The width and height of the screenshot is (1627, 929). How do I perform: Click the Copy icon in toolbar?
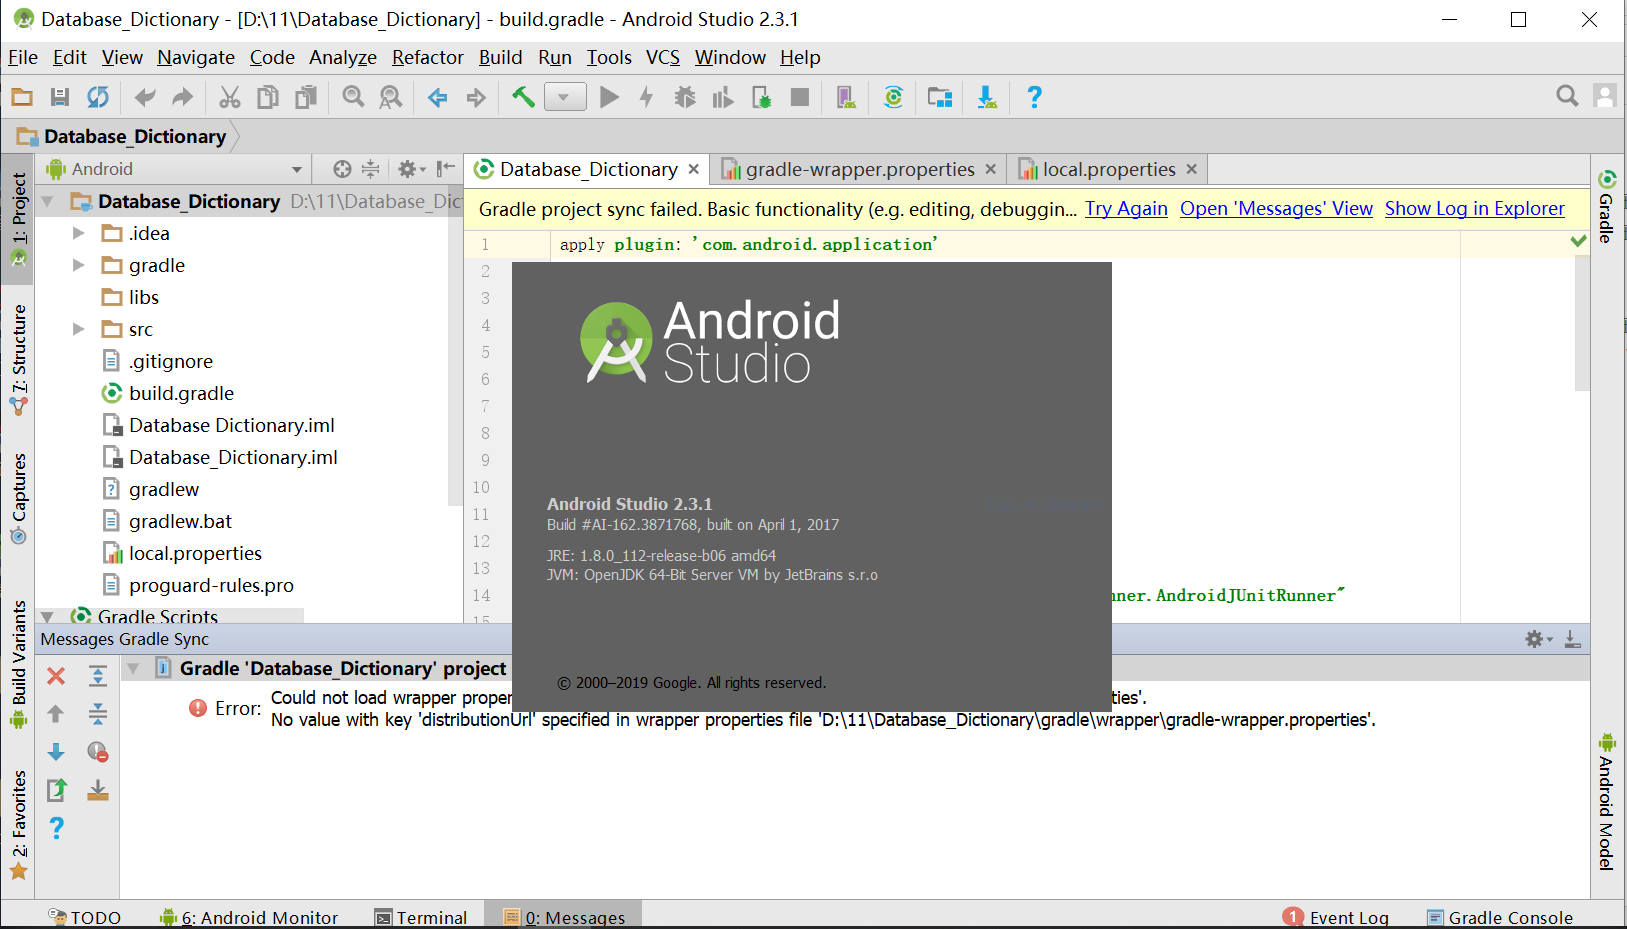(x=268, y=97)
